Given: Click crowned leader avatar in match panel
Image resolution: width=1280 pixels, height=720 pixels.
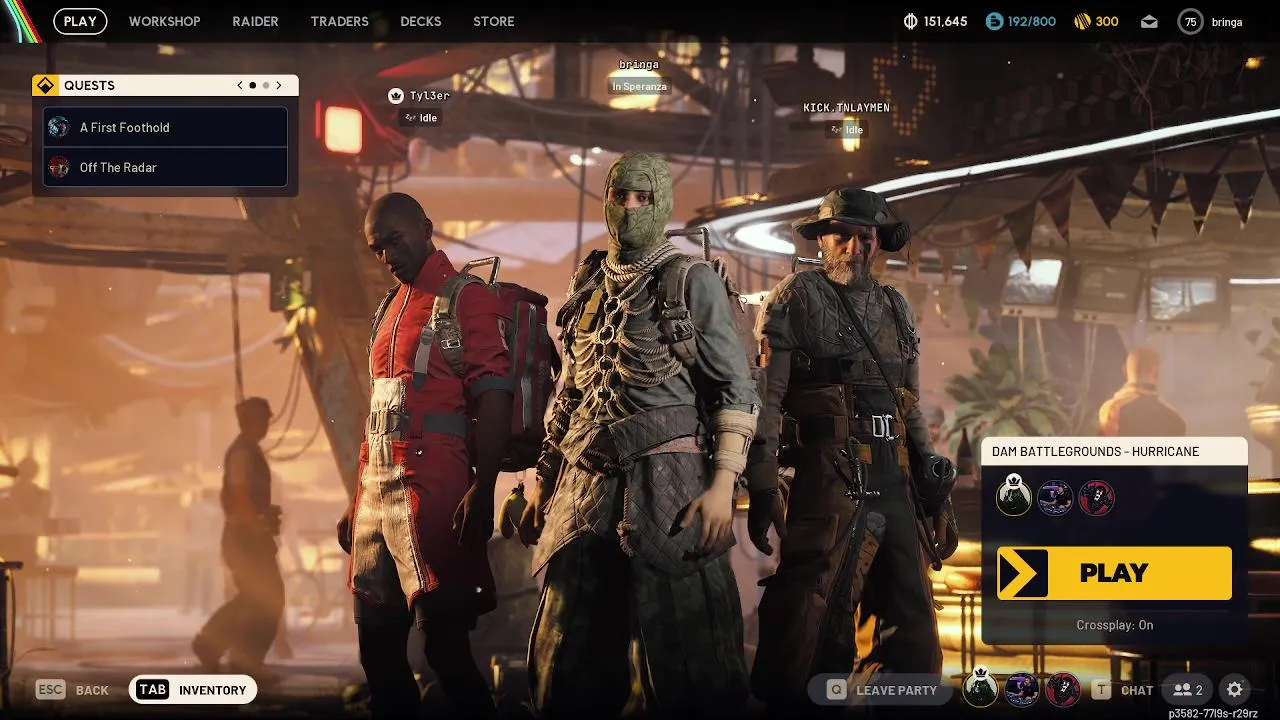Looking at the screenshot, I should tap(1013, 496).
